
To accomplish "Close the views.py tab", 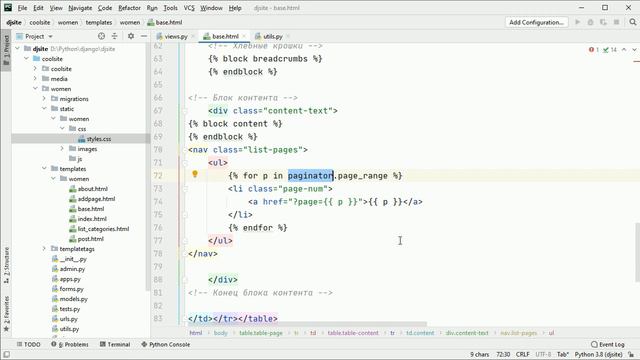I will point(193,36).
